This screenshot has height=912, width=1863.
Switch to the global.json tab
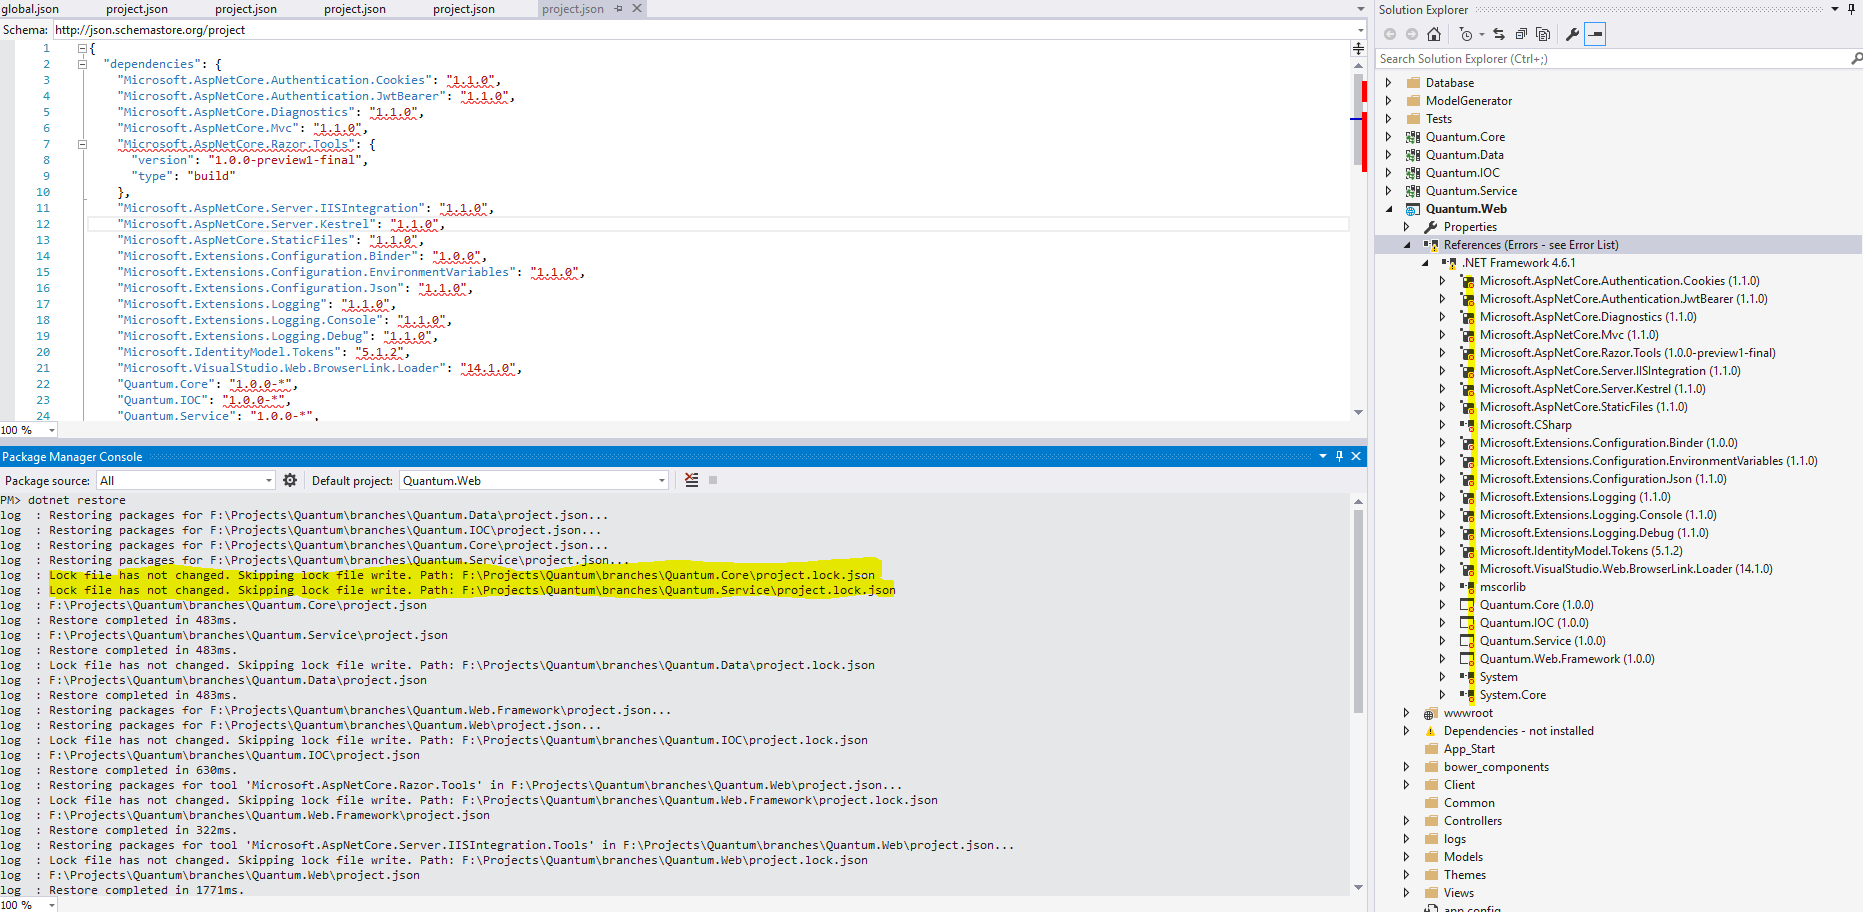pyautogui.click(x=30, y=9)
